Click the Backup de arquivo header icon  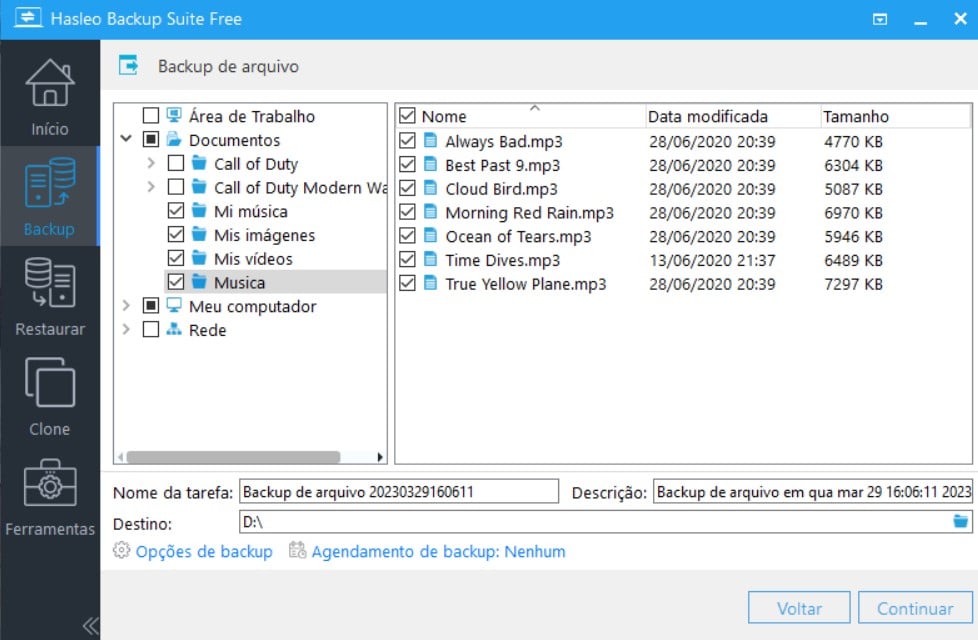click(x=128, y=65)
